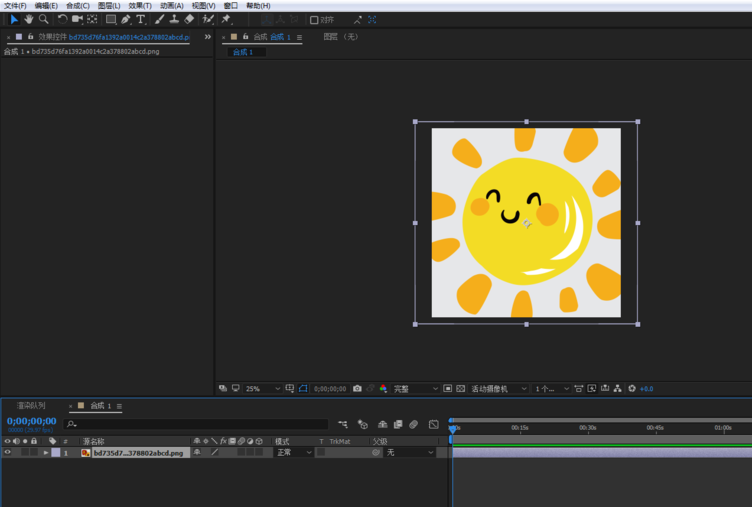
Task: Toggle eye visibility of the png layer
Action: click(x=8, y=453)
